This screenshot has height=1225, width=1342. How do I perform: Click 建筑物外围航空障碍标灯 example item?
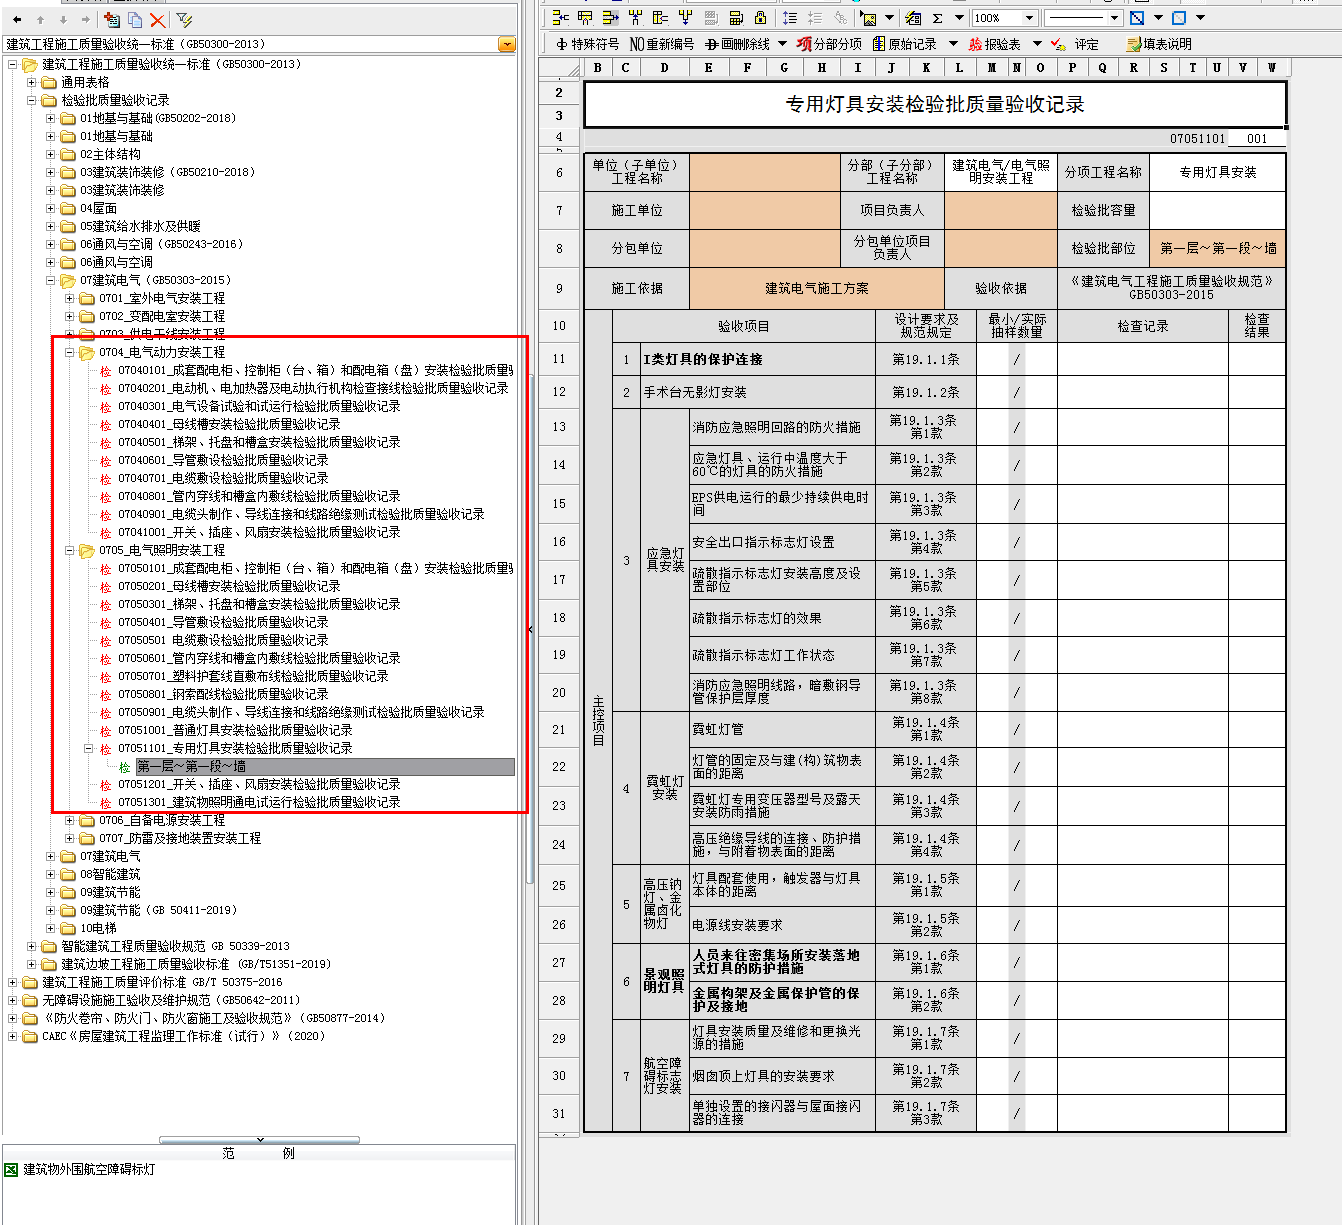coord(89,1169)
